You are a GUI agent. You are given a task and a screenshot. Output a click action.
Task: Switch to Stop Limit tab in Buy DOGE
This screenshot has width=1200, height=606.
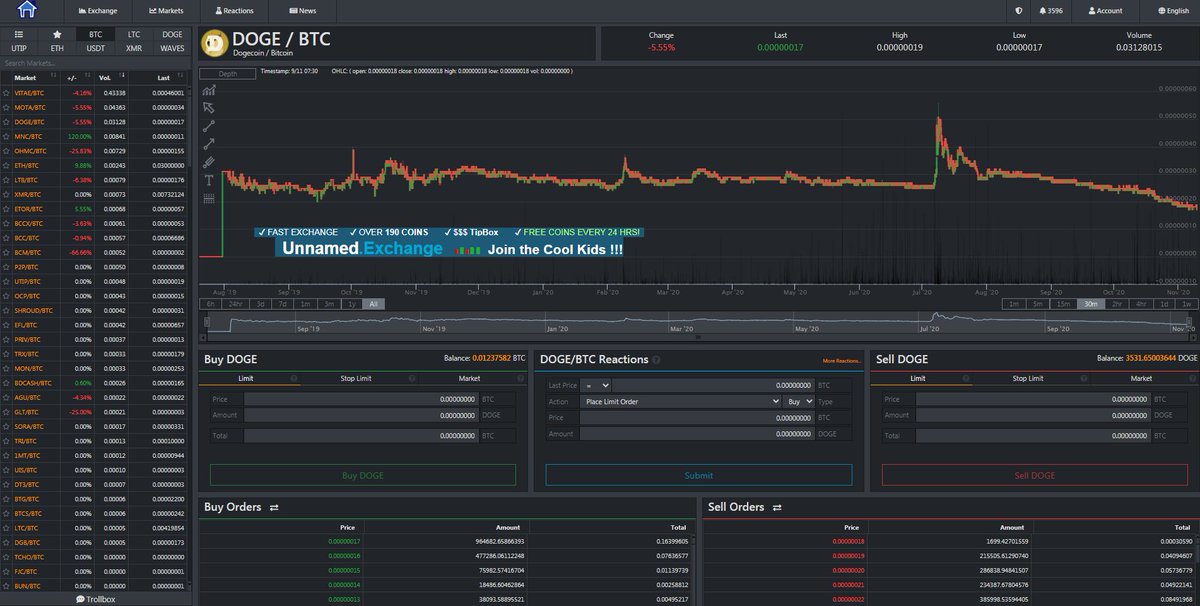point(356,379)
